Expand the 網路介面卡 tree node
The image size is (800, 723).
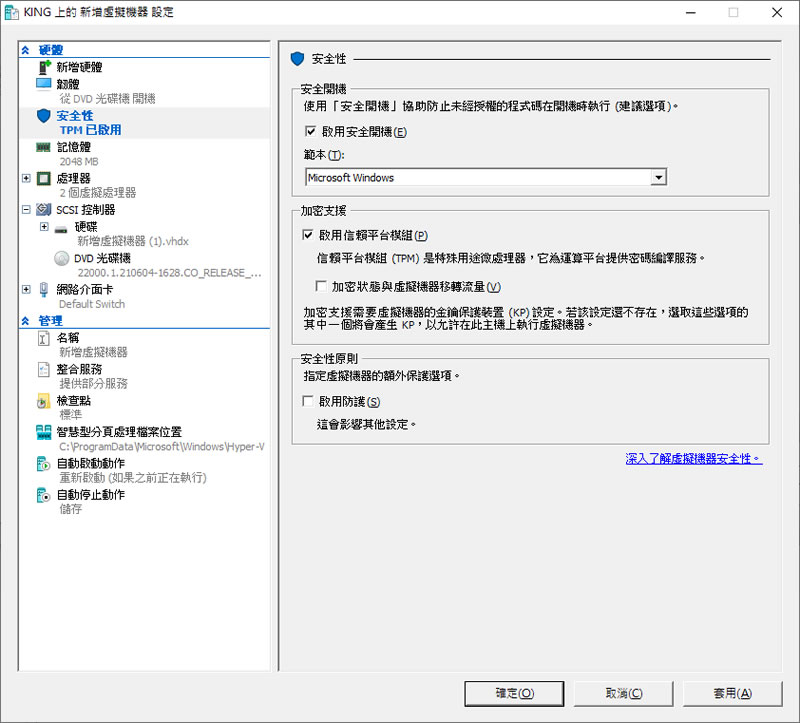point(26,289)
